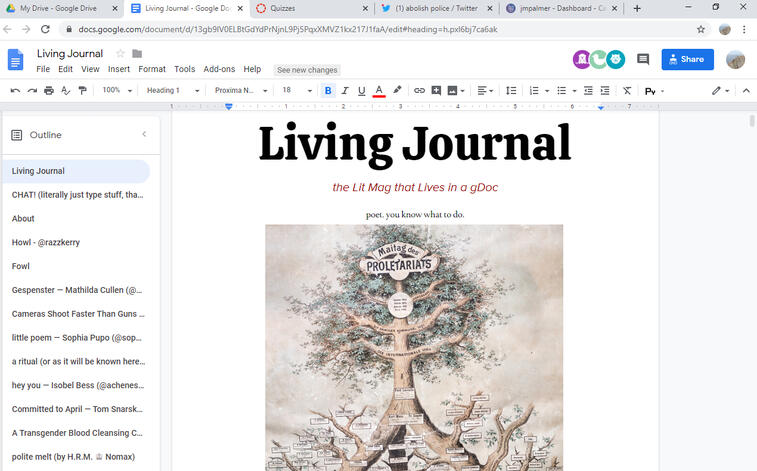The width and height of the screenshot is (757, 471).
Task: Go to Cameras Shoot Faster Than Guns
Action: (x=78, y=314)
